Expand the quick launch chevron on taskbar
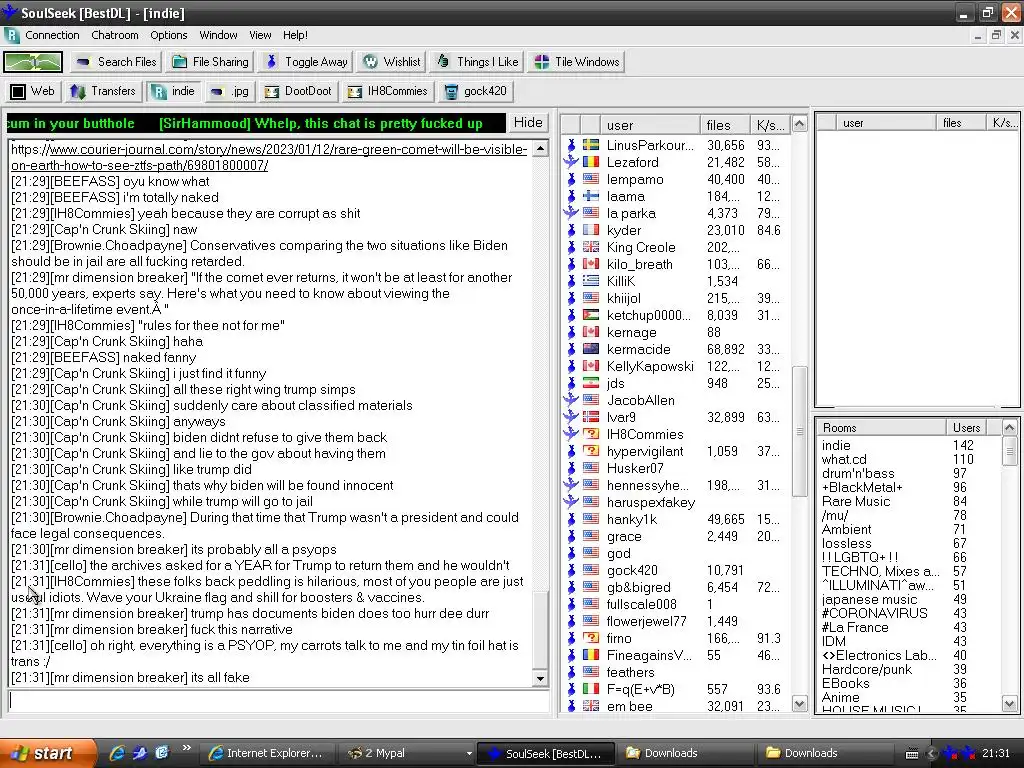 (x=187, y=748)
